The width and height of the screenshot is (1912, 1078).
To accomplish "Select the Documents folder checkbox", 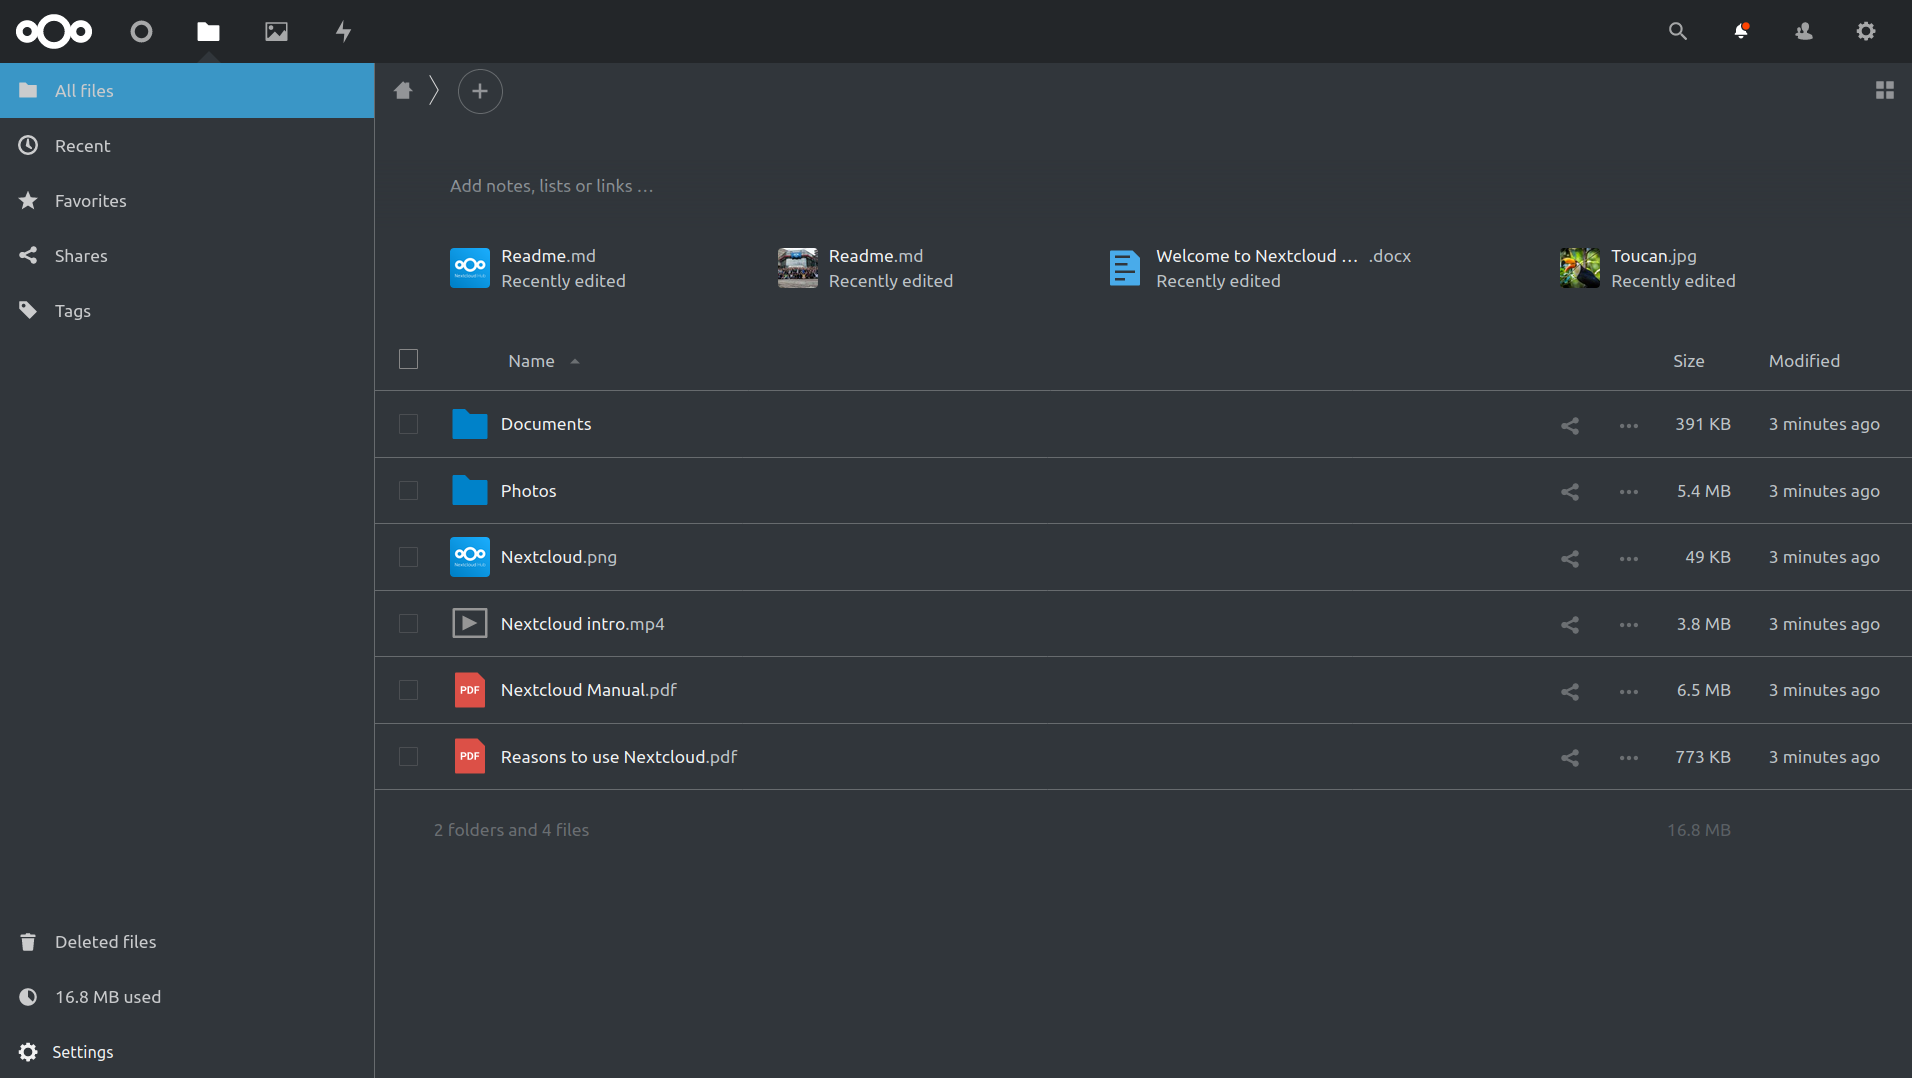I will tap(408, 424).
